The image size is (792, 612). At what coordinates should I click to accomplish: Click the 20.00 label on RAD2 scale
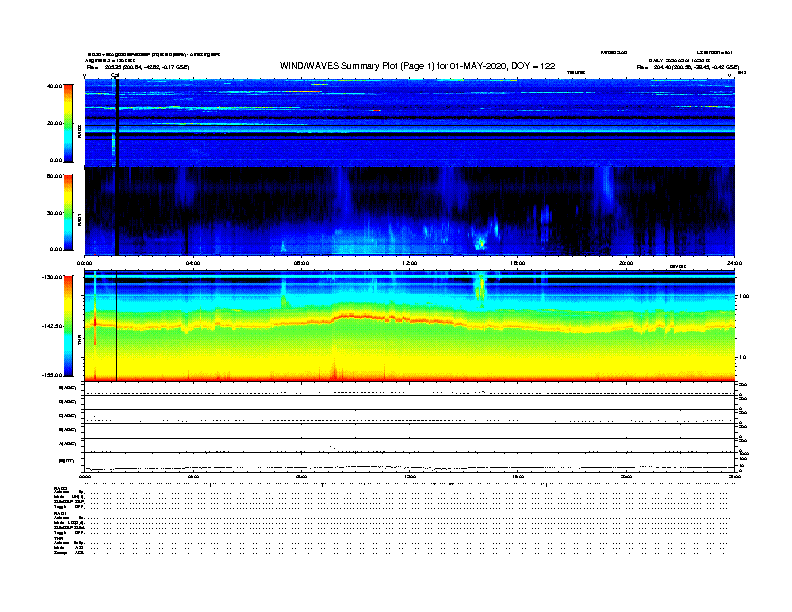coord(54,123)
